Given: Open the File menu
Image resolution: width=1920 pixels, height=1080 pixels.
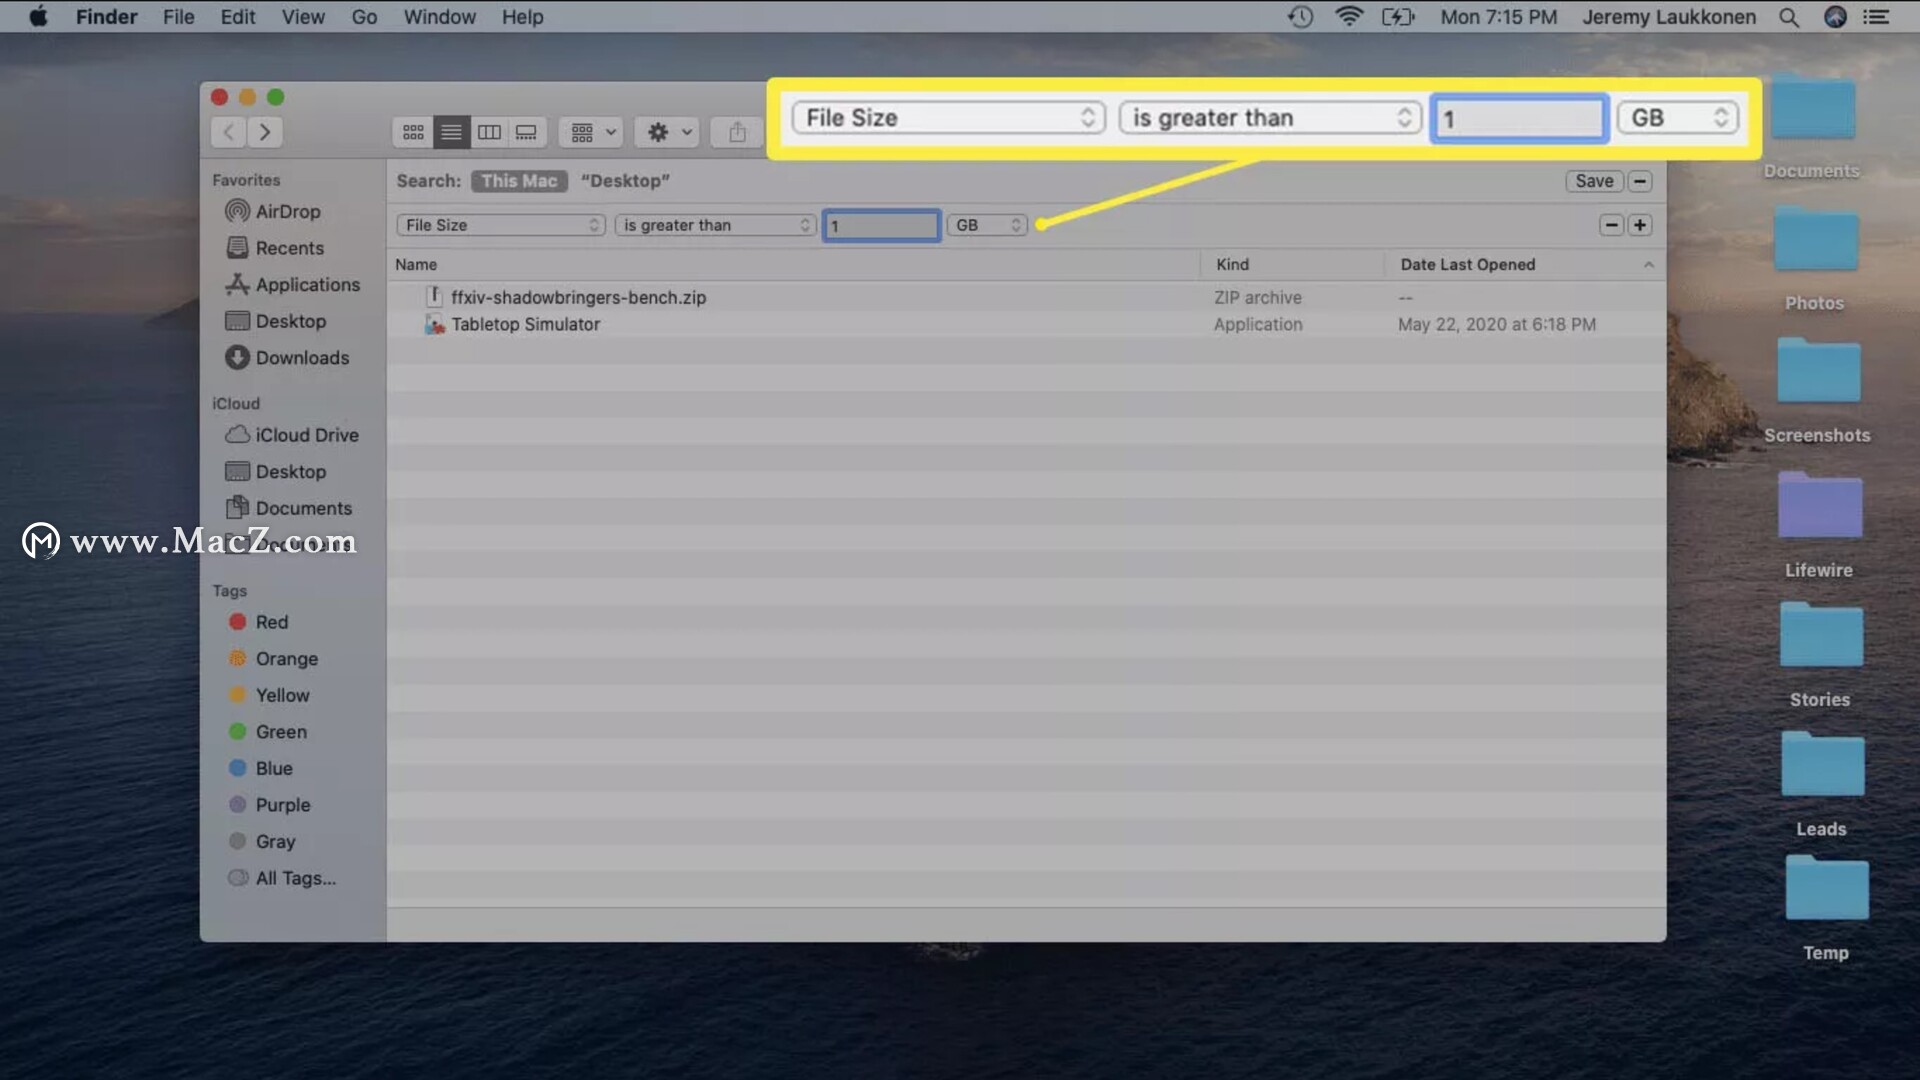Looking at the screenshot, I should [178, 17].
